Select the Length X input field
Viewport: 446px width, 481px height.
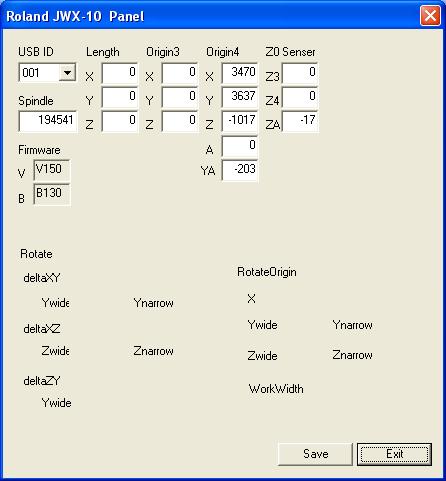[120, 73]
